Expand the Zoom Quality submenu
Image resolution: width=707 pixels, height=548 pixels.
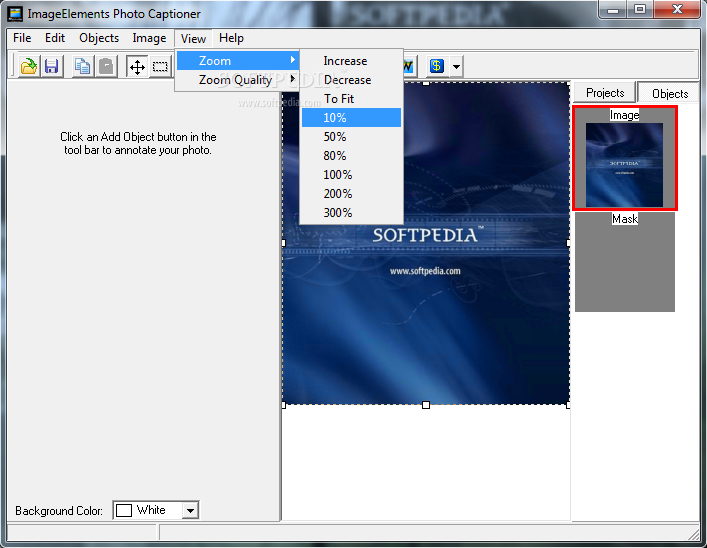[237, 80]
